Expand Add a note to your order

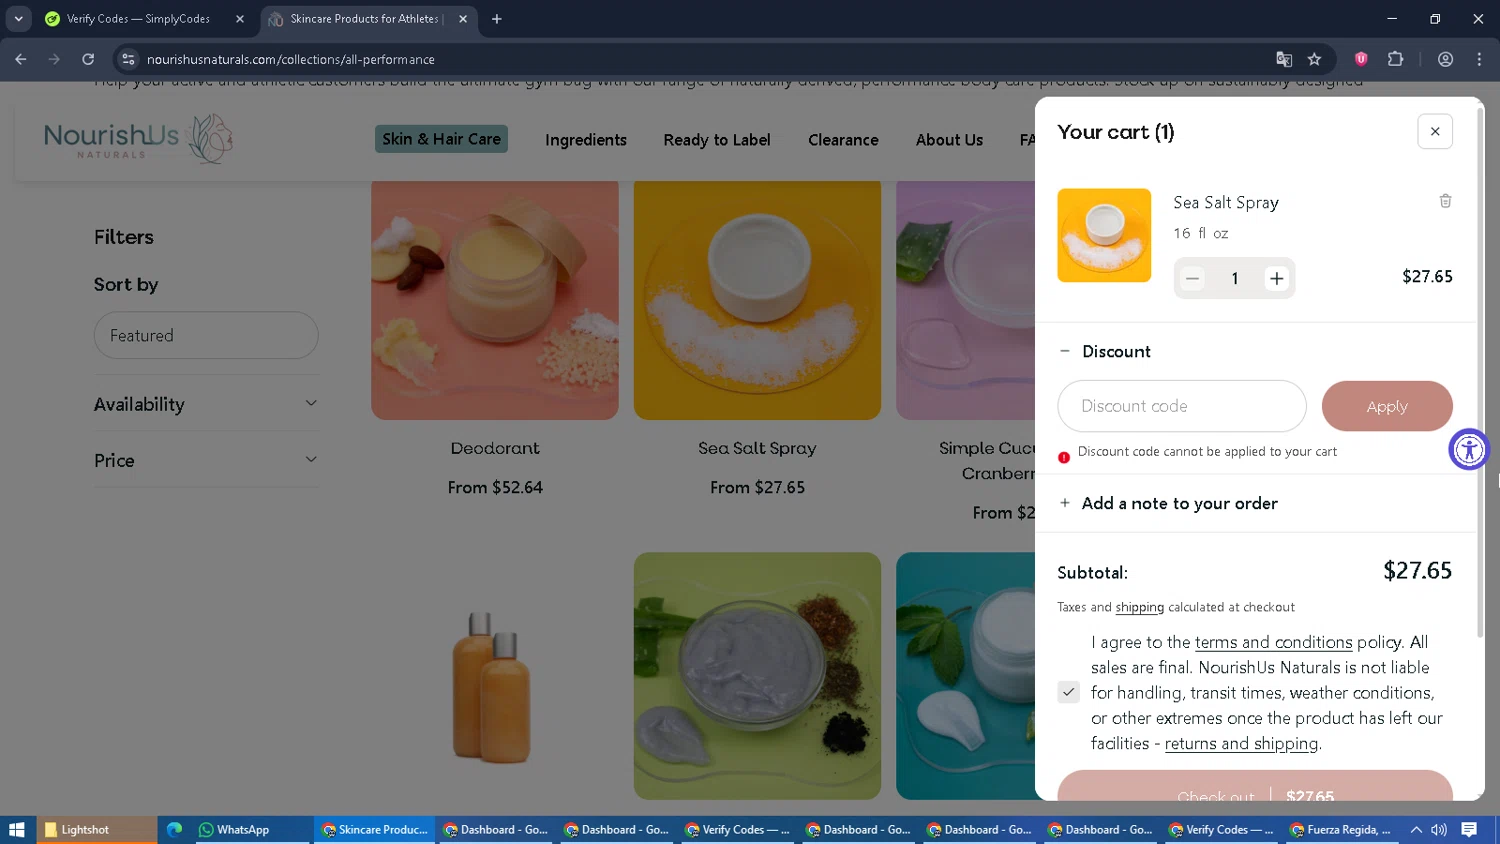[x=1168, y=503]
